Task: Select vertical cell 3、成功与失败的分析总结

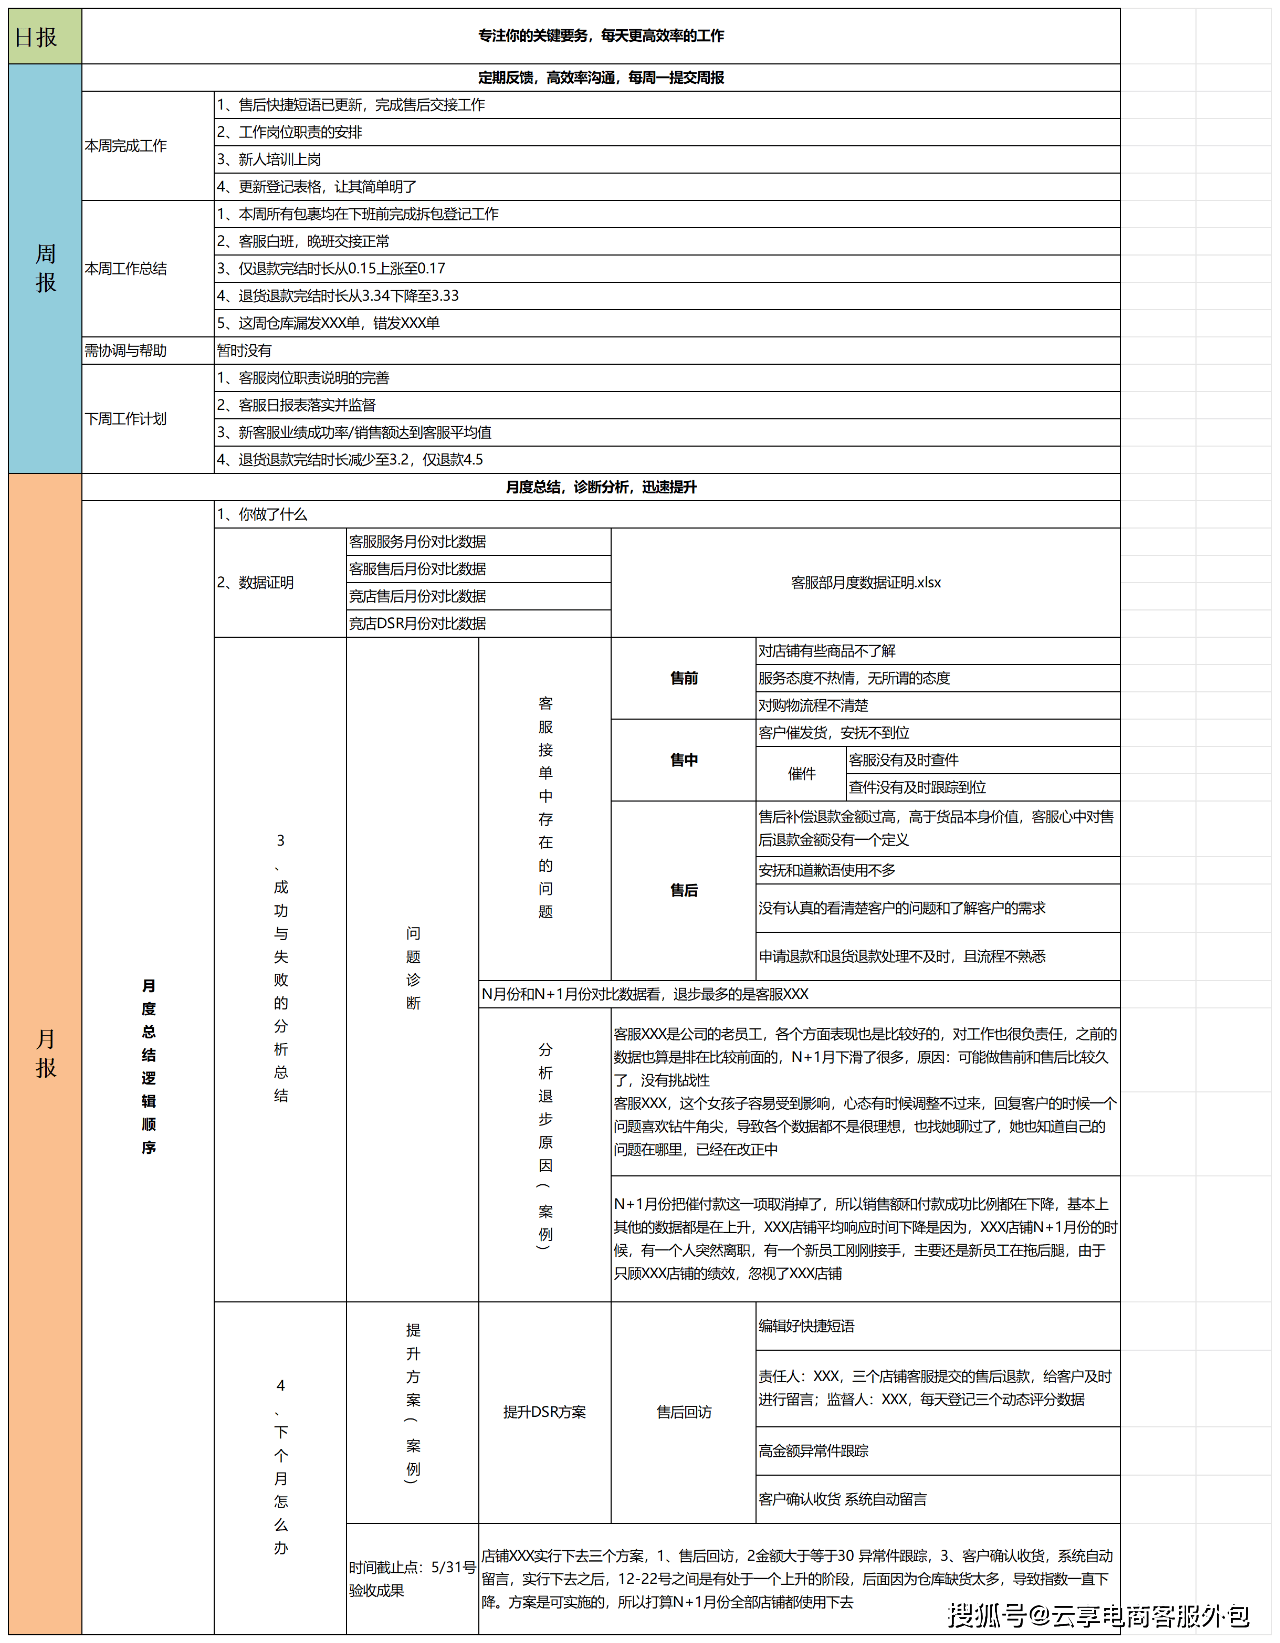Action: (x=280, y=969)
